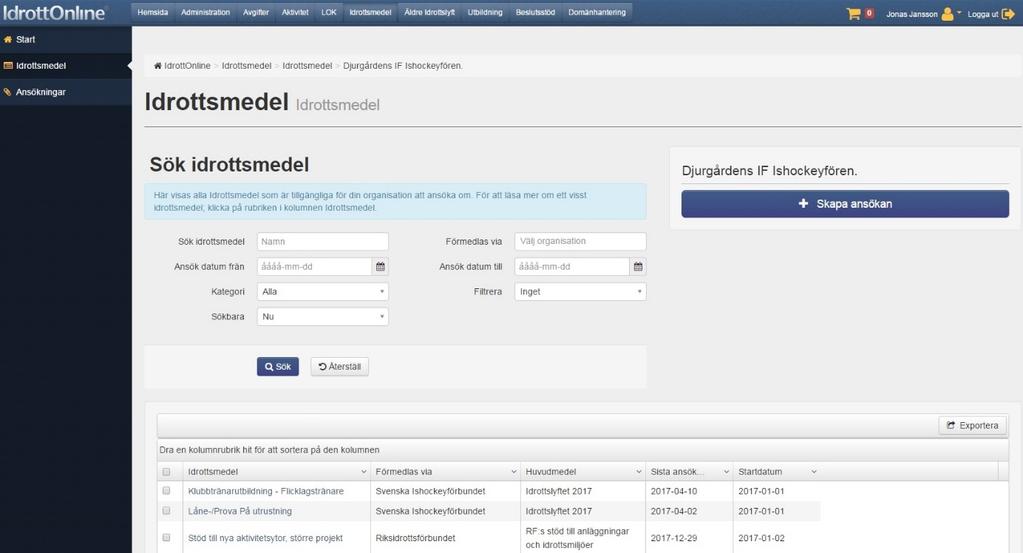Click the Logga ut exit icon

coord(1008,14)
